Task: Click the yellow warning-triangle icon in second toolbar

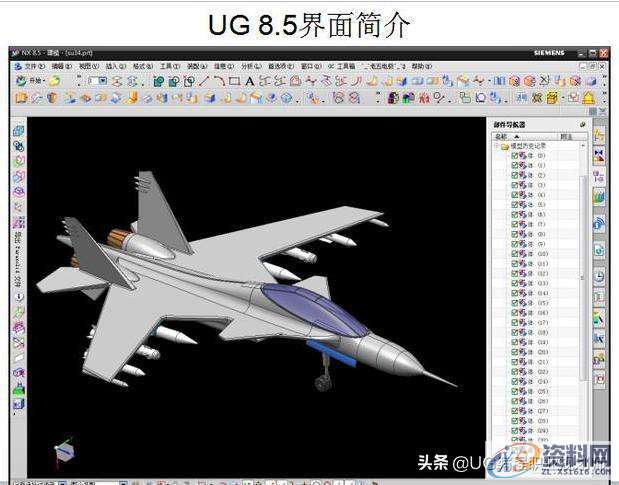Action: pos(589,97)
